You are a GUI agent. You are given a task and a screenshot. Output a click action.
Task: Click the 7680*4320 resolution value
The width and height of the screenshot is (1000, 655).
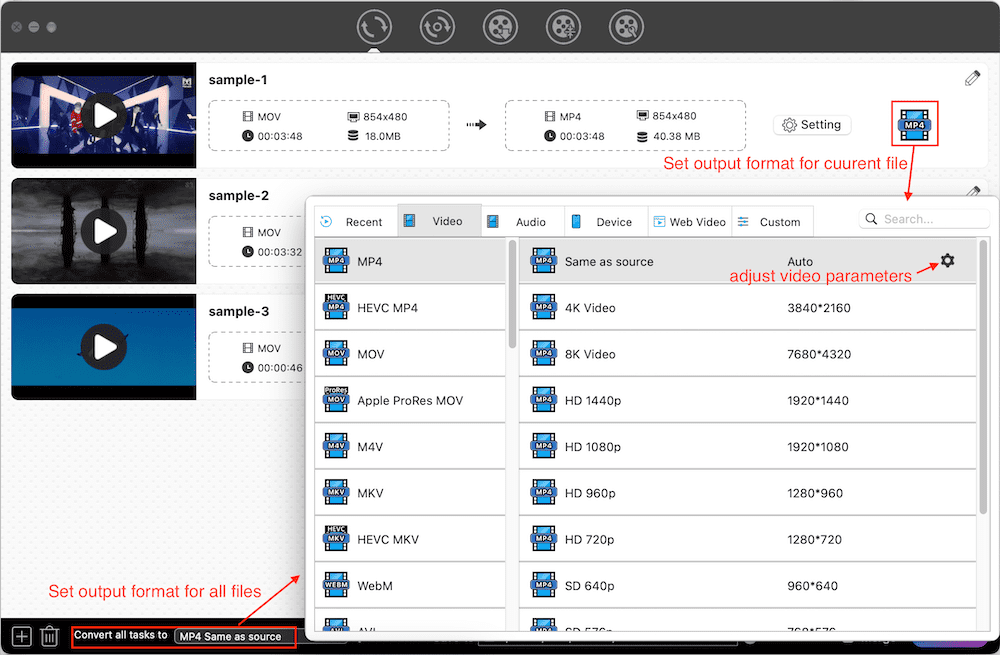(x=819, y=354)
